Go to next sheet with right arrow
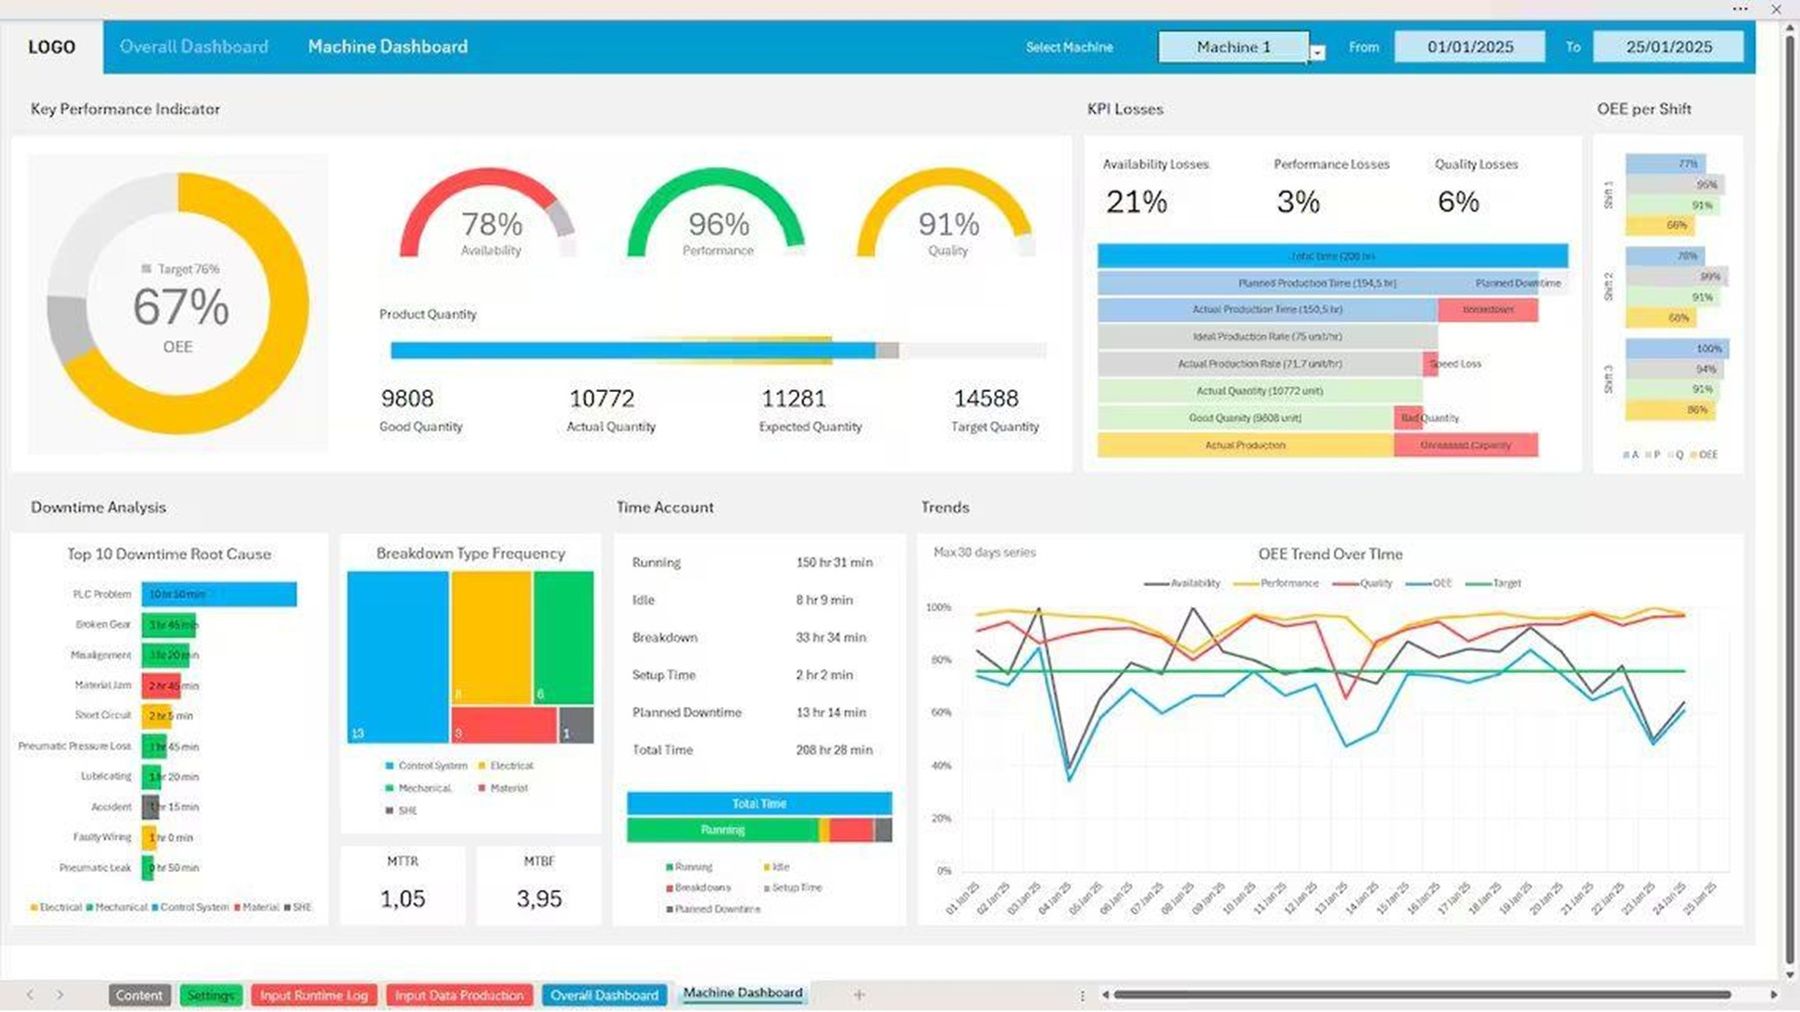Viewport: 1800px width, 1012px height. tap(60, 995)
